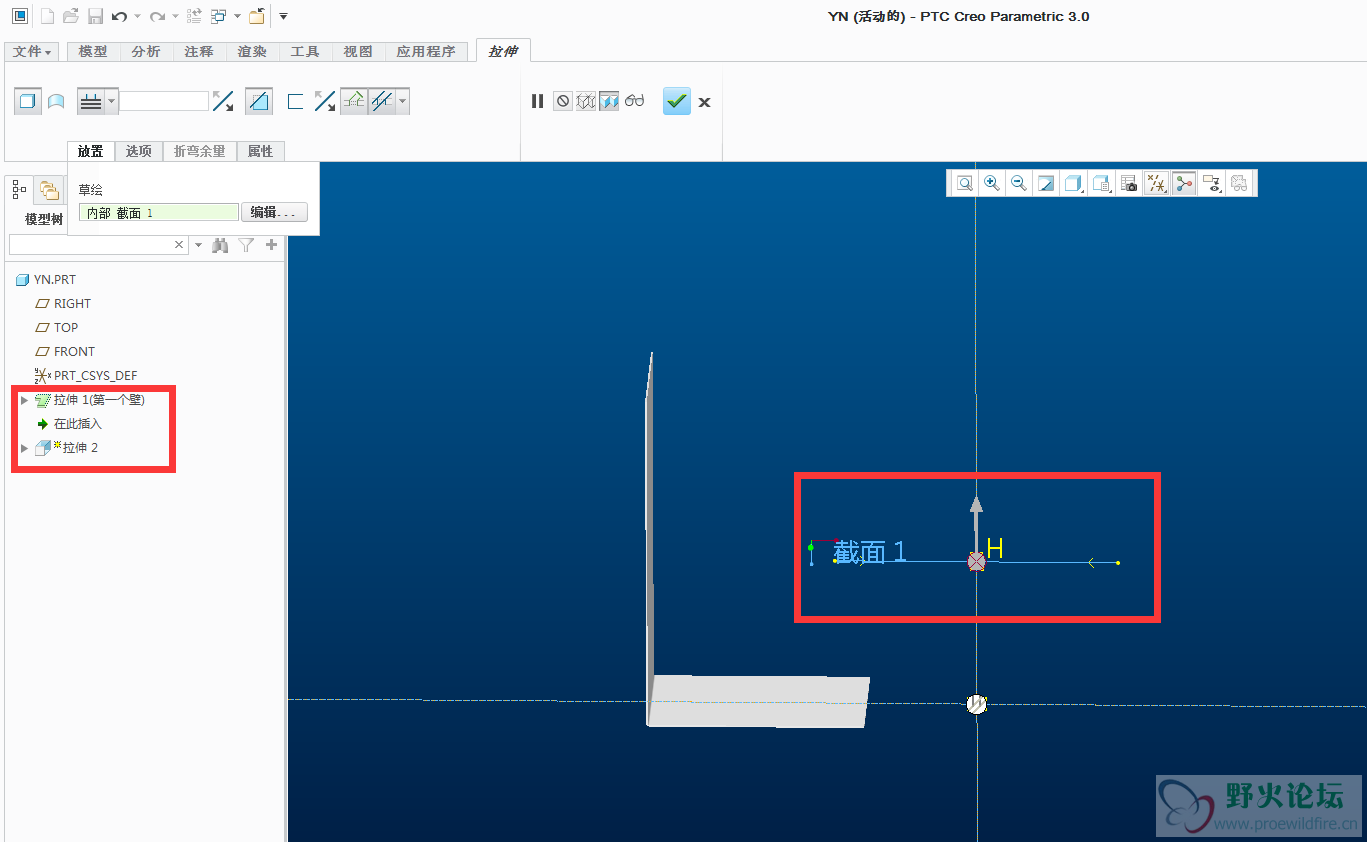Flip the thicken side direction icon
This screenshot has width=1367, height=842.
pyautogui.click(x=325, y=101)
